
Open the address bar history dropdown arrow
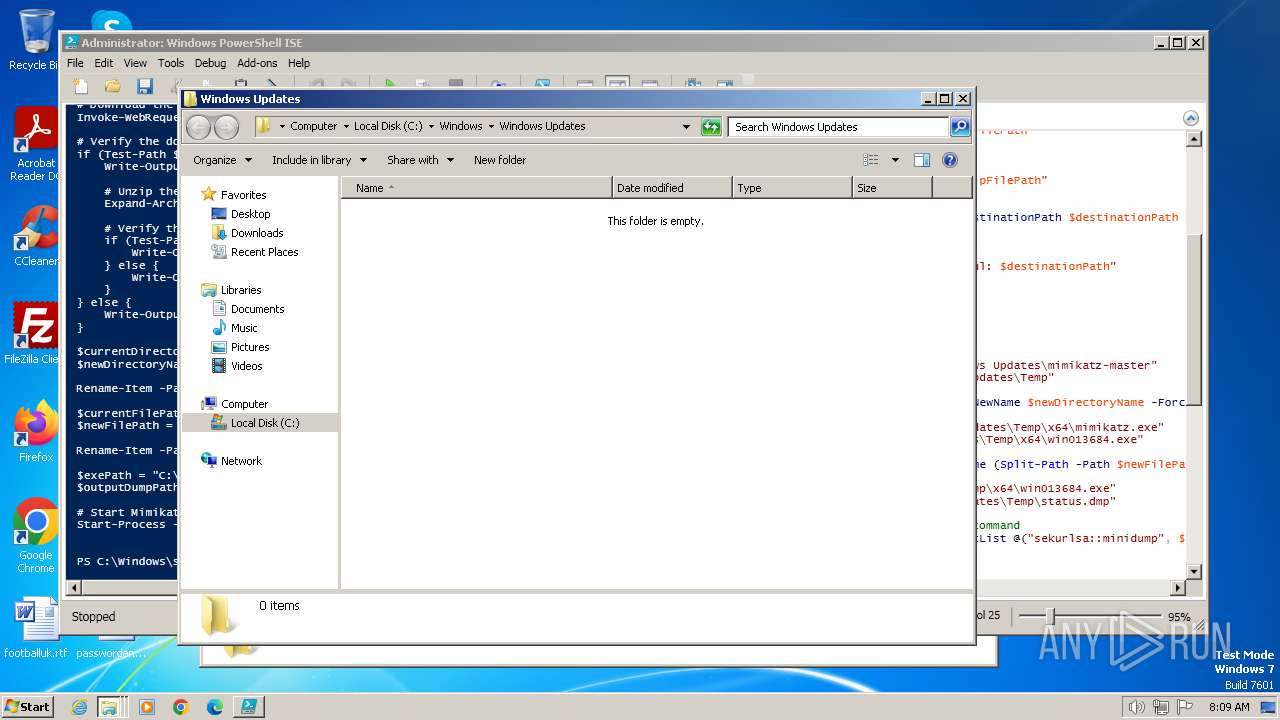(x=686, y=127)
